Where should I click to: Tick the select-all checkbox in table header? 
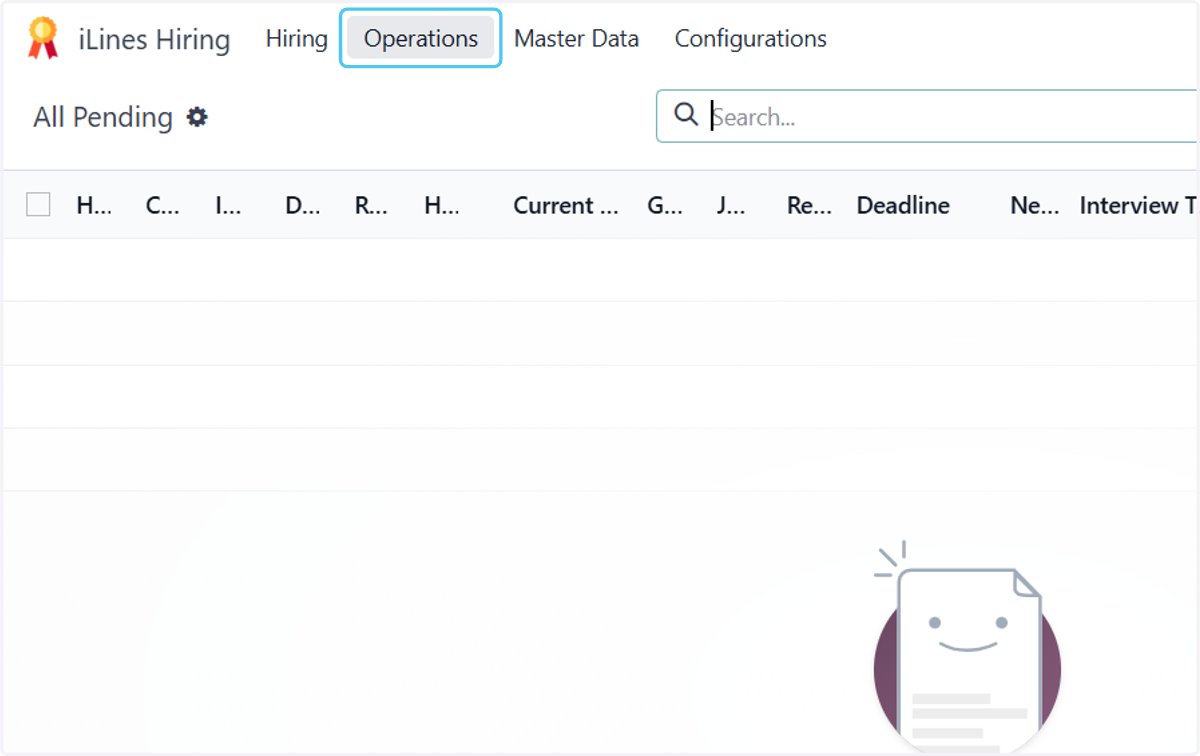(38, 205)
